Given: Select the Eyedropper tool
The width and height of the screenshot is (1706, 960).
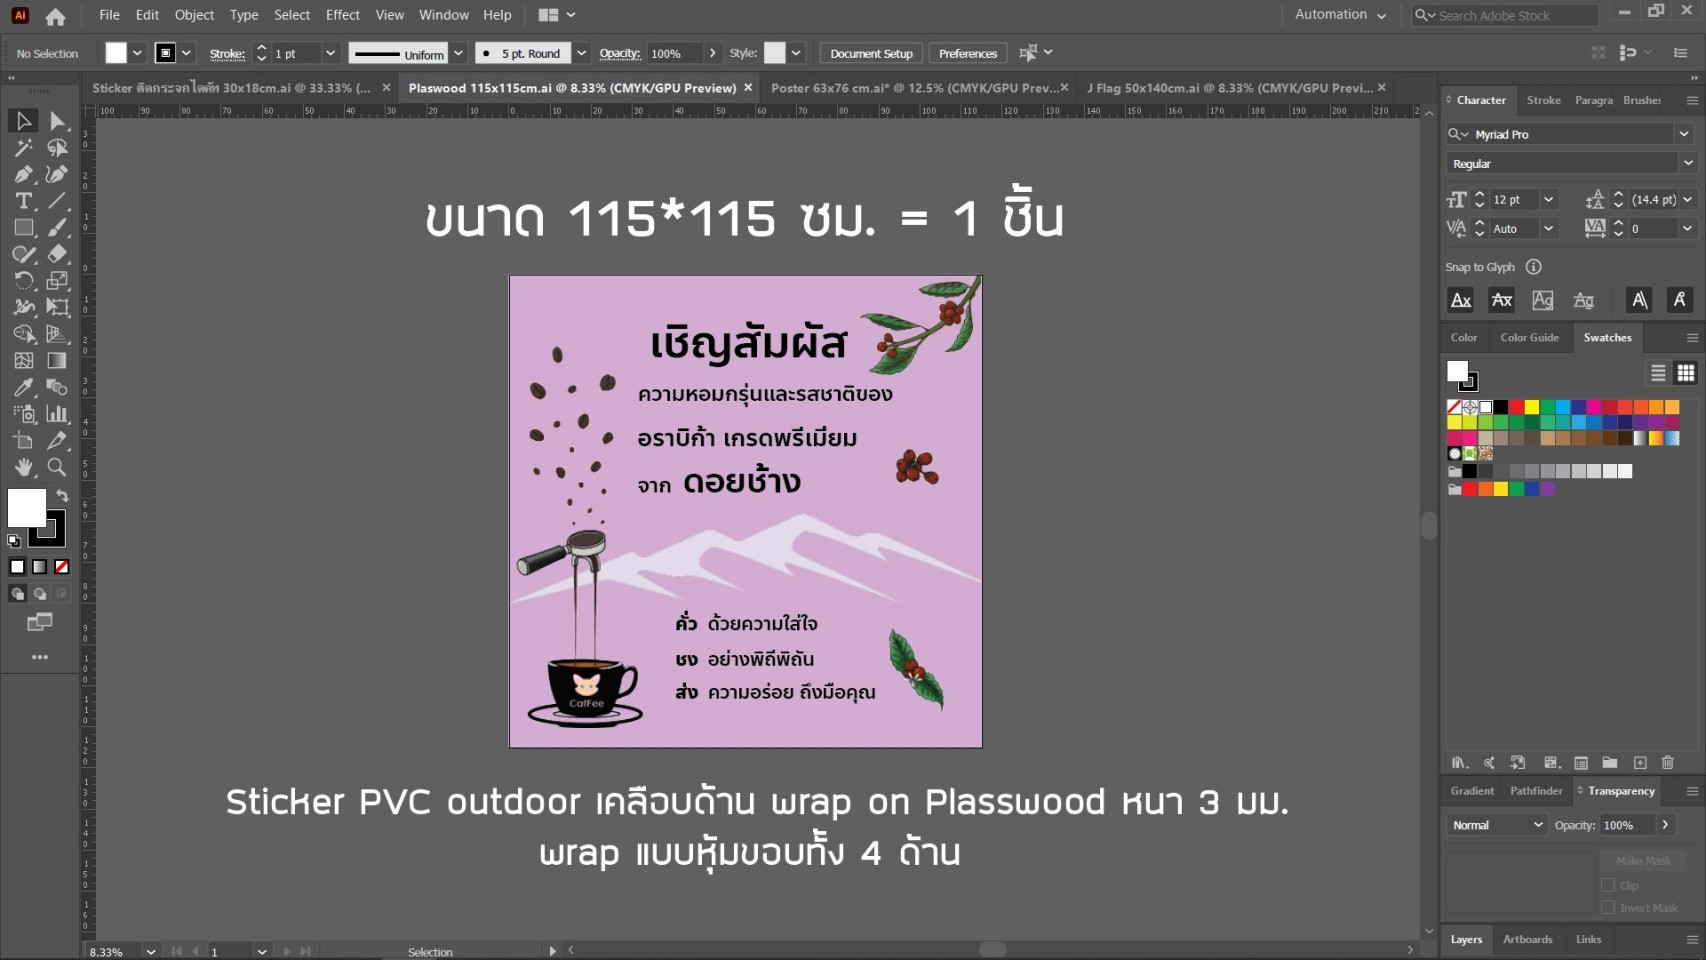Looking at the screenshot, I should coord(23,388).
